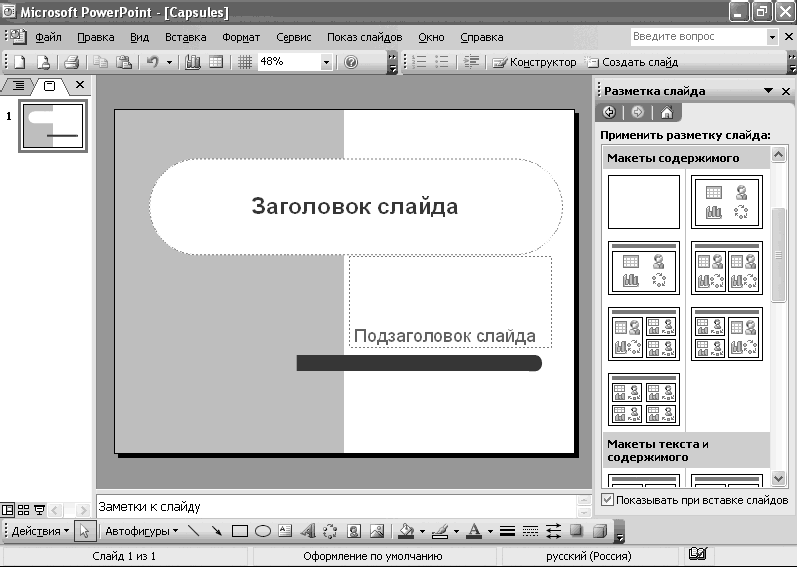Viewport: 797px width, 567px height.
Task: Close the slides thumbnail pane
Action: (80, 85)
